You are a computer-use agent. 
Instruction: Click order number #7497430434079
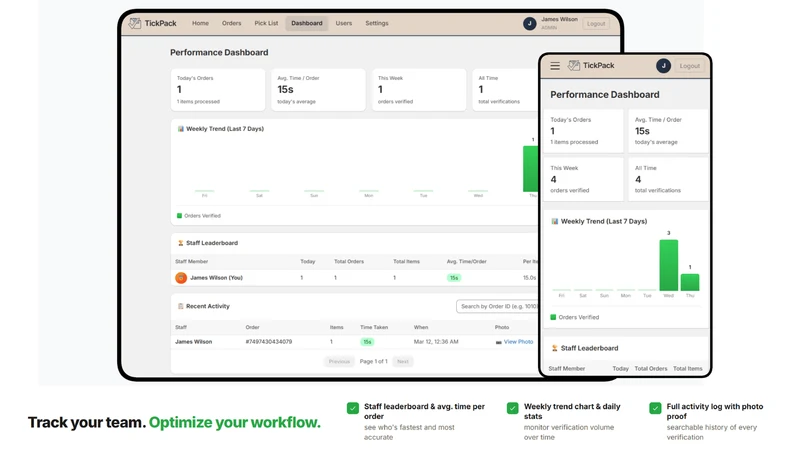pyautogui.click(x=269, y=342)
